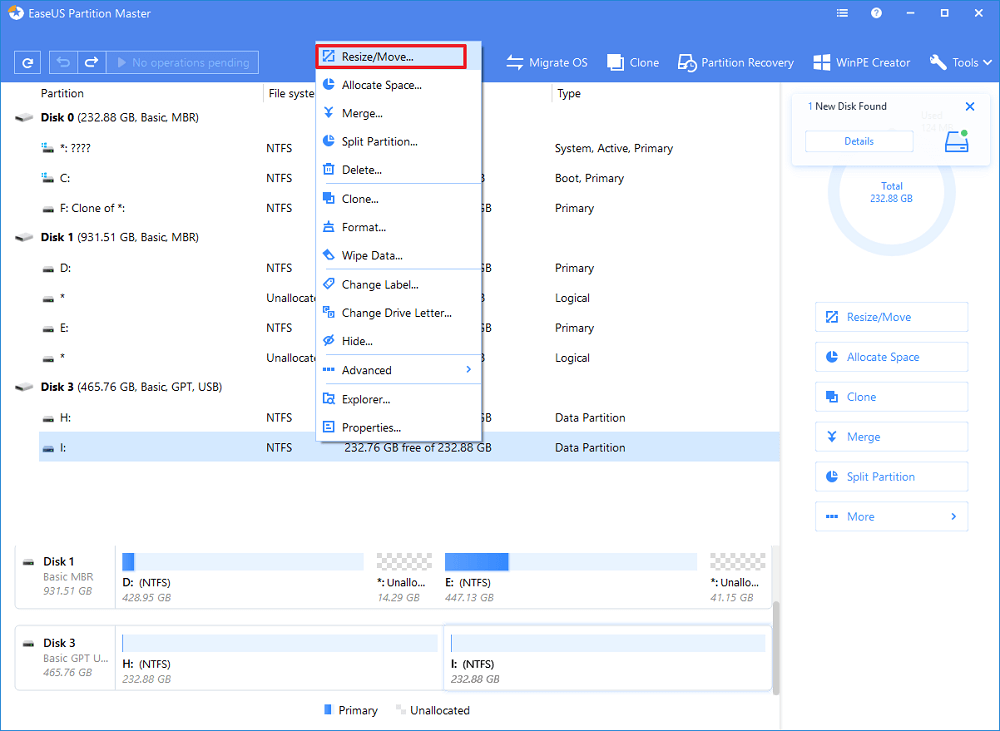Click Resize/Move button in right panel
The image size is (1000, 731).
click(x=892, y=317)
